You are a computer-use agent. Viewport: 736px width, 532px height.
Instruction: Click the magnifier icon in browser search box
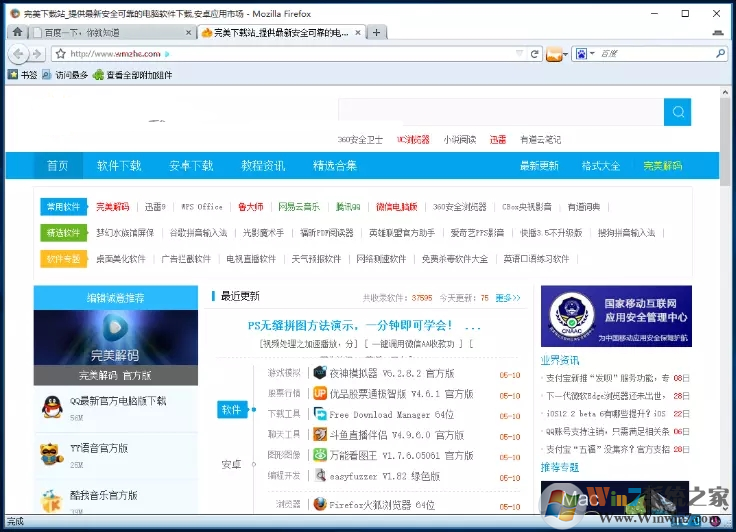720,53
